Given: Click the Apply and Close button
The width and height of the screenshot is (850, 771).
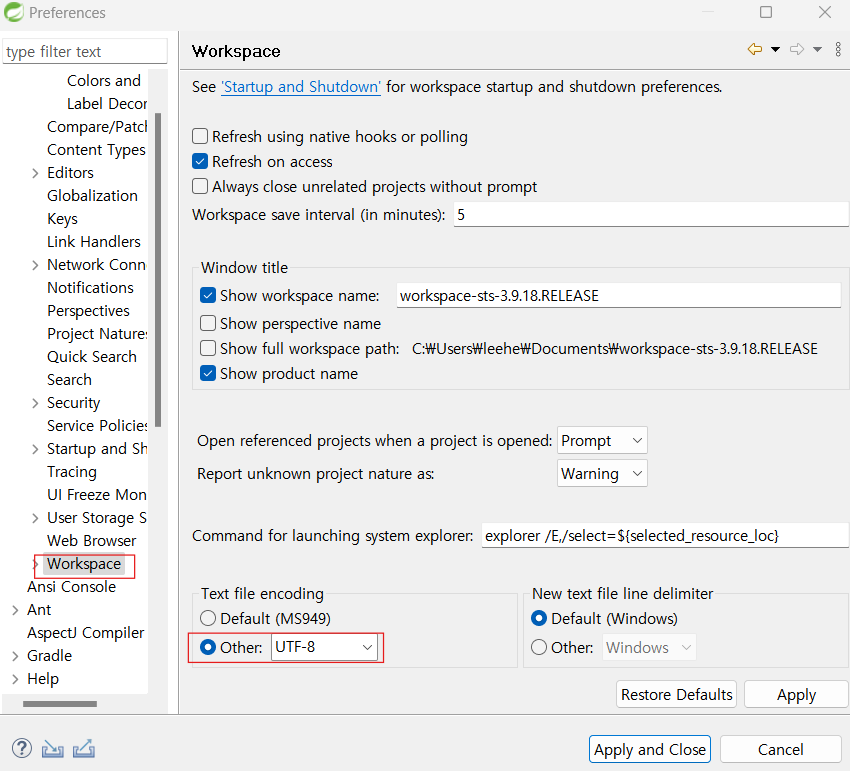Looking at the screenshot, I should click(649, 749).
